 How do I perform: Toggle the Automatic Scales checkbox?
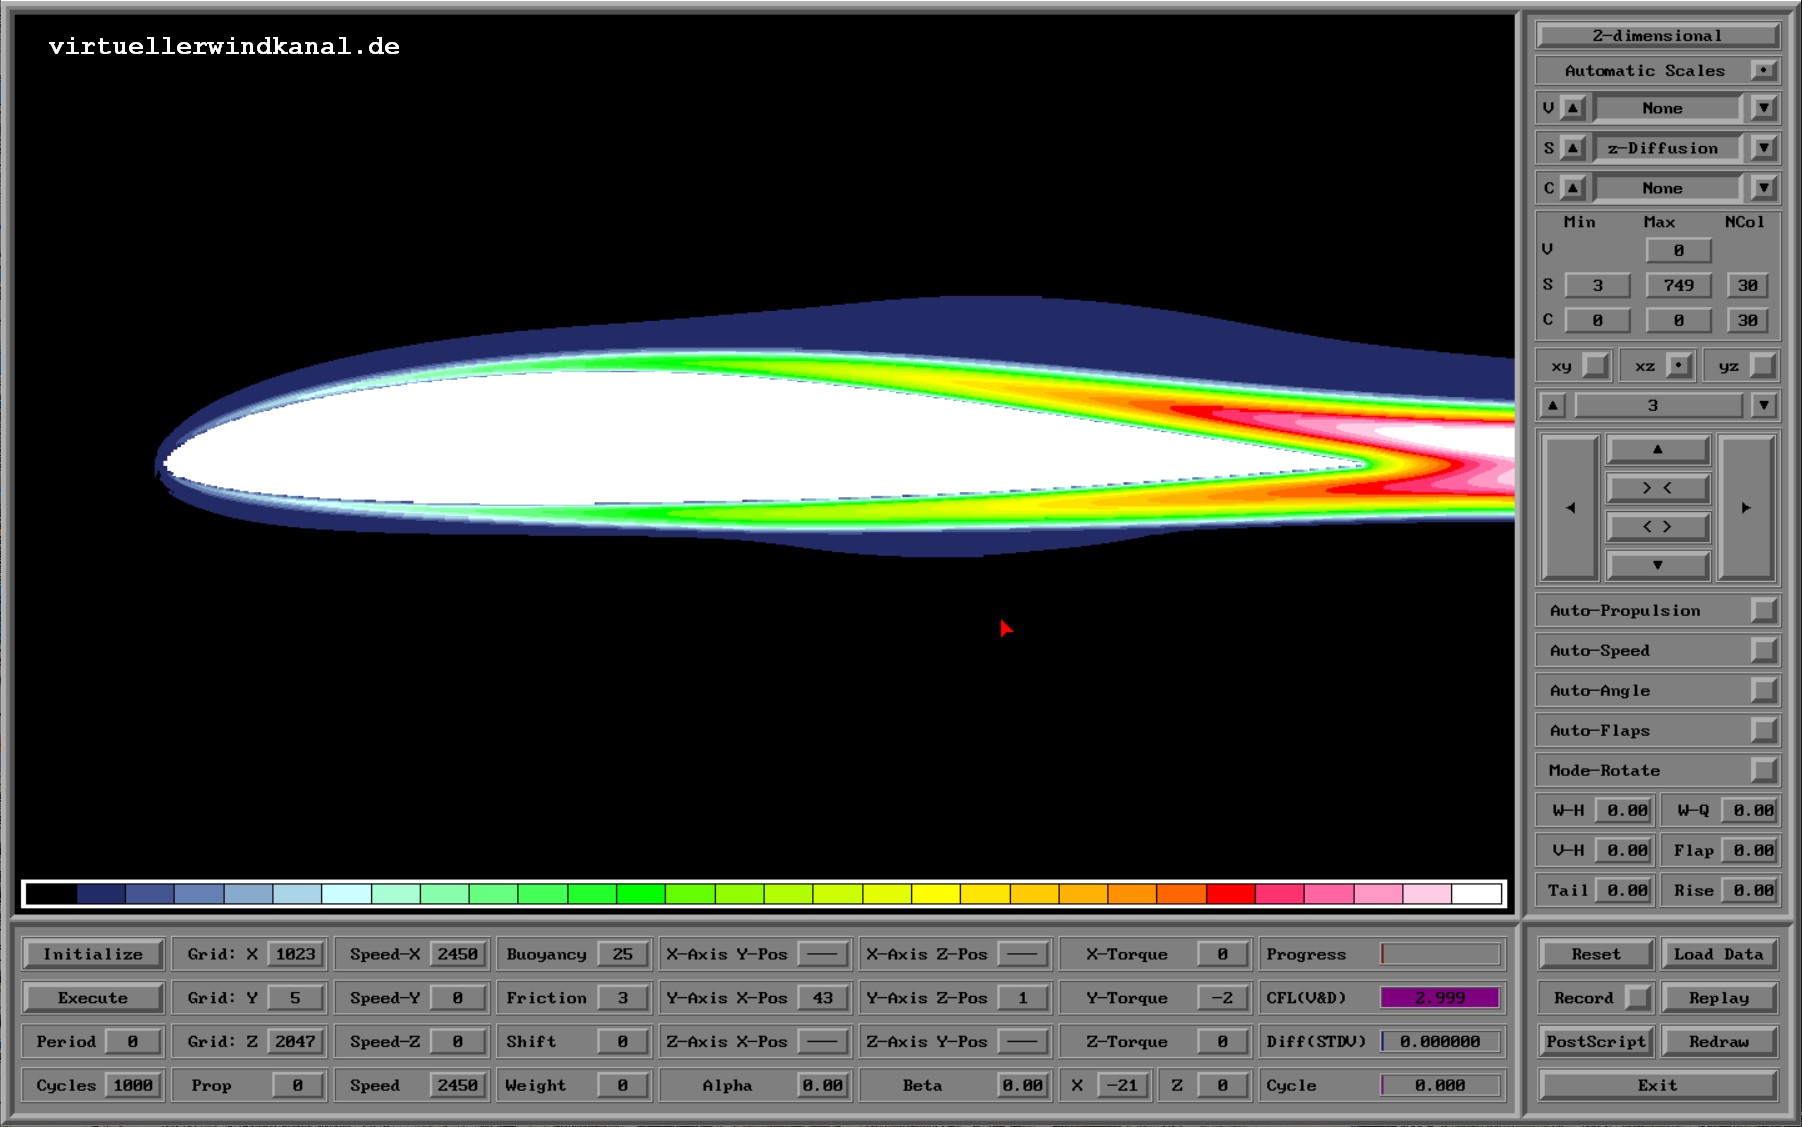point(1764,71)
